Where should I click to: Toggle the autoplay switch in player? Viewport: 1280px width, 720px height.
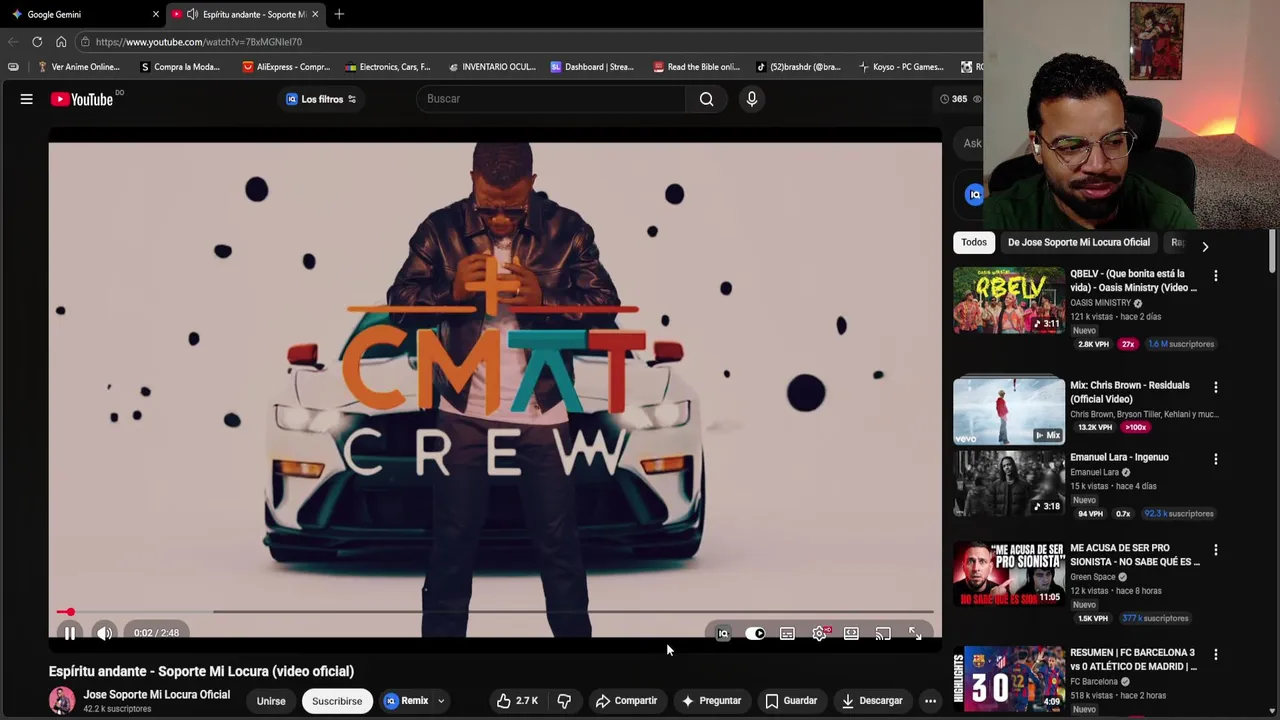click(x=755, y=634)
